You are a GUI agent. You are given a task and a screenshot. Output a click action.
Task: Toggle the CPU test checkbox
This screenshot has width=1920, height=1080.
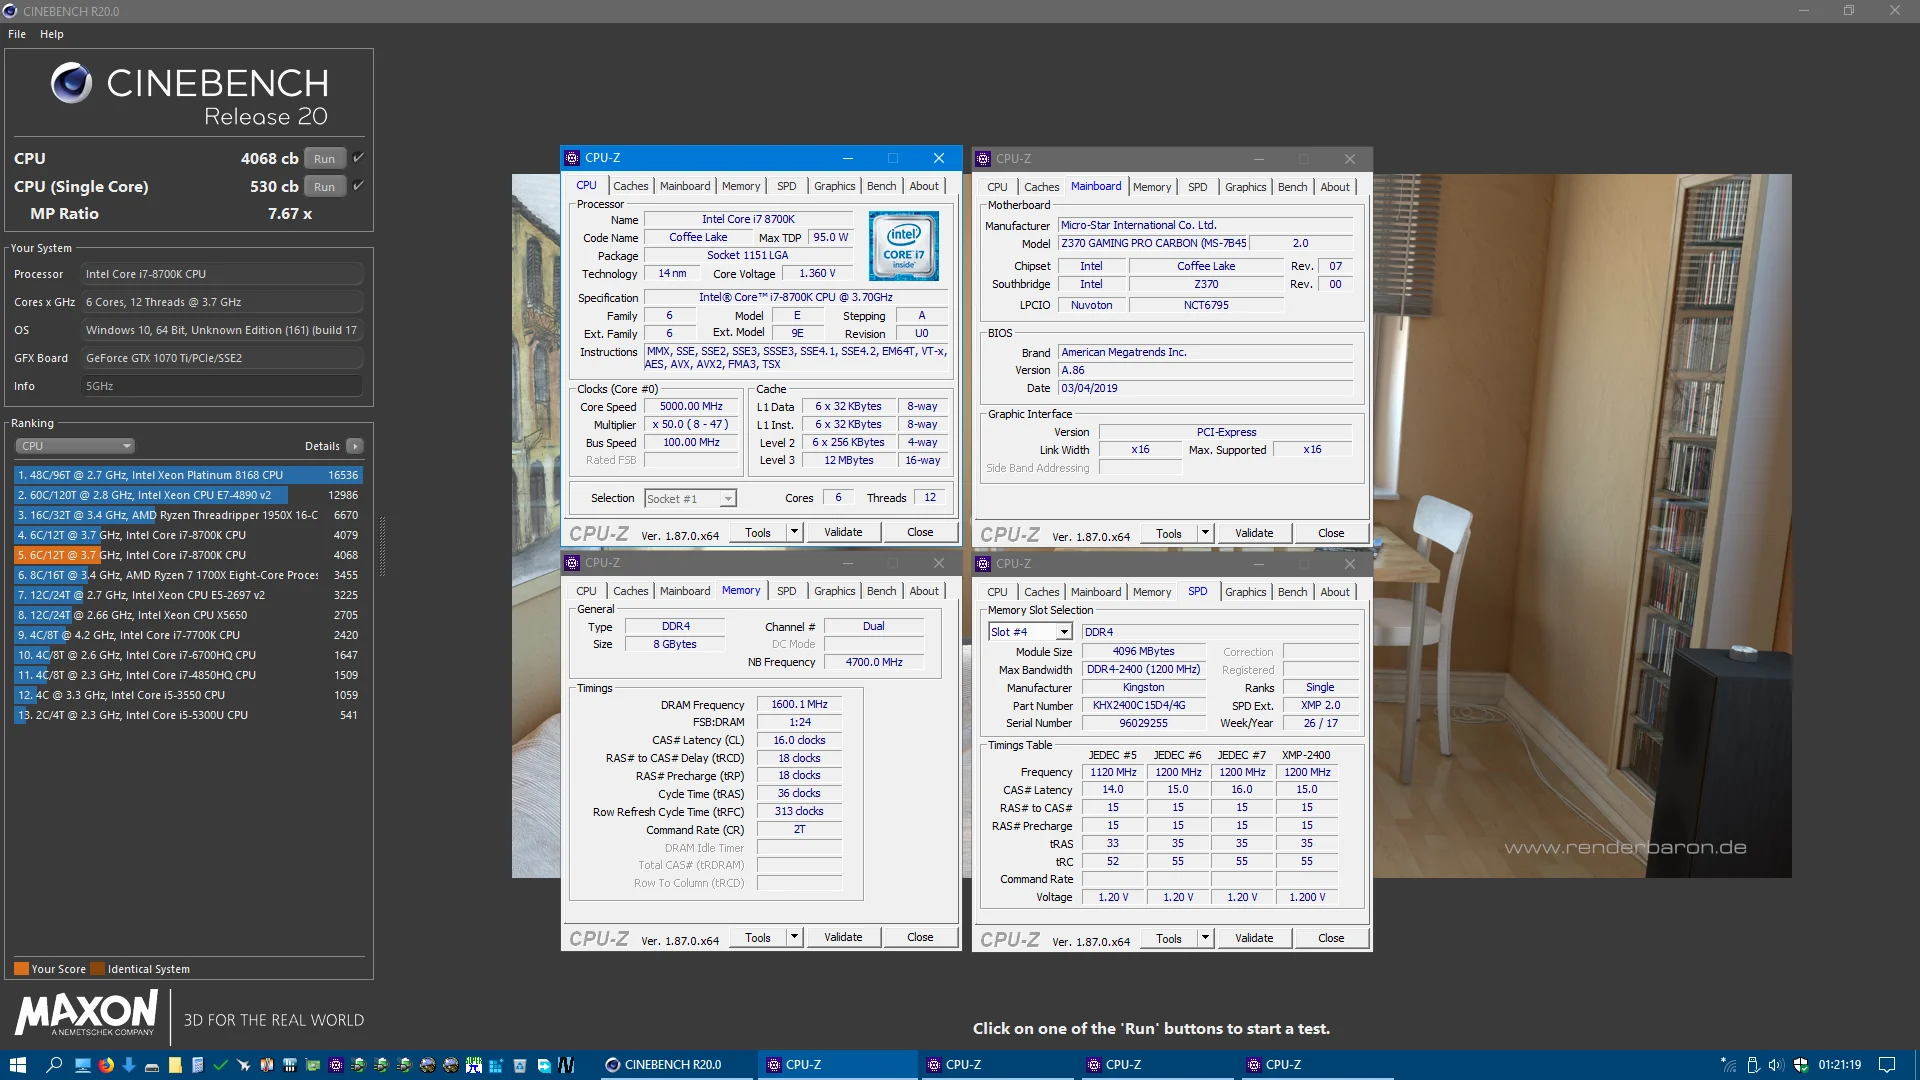358,158
